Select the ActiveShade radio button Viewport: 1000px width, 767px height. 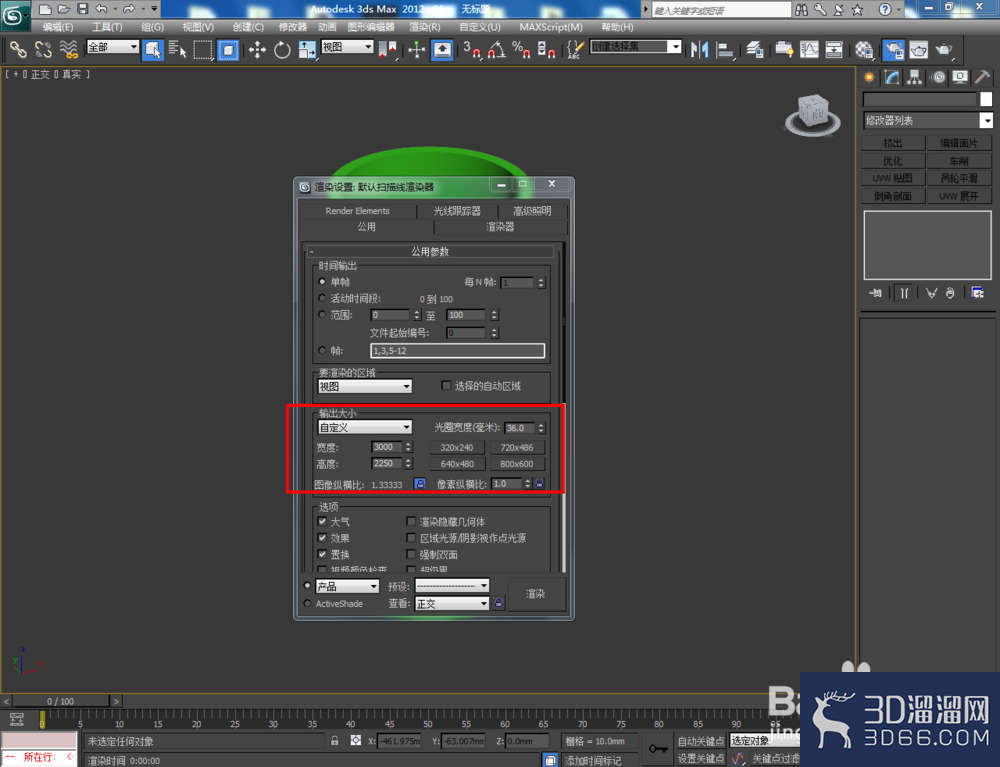click(x=307, y=603)
